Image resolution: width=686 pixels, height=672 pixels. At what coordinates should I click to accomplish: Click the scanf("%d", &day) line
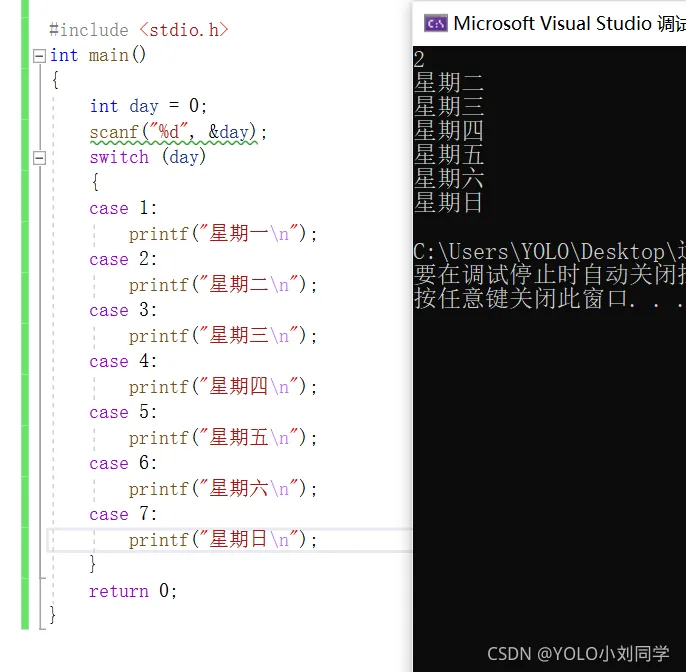[x=178, y=132]
